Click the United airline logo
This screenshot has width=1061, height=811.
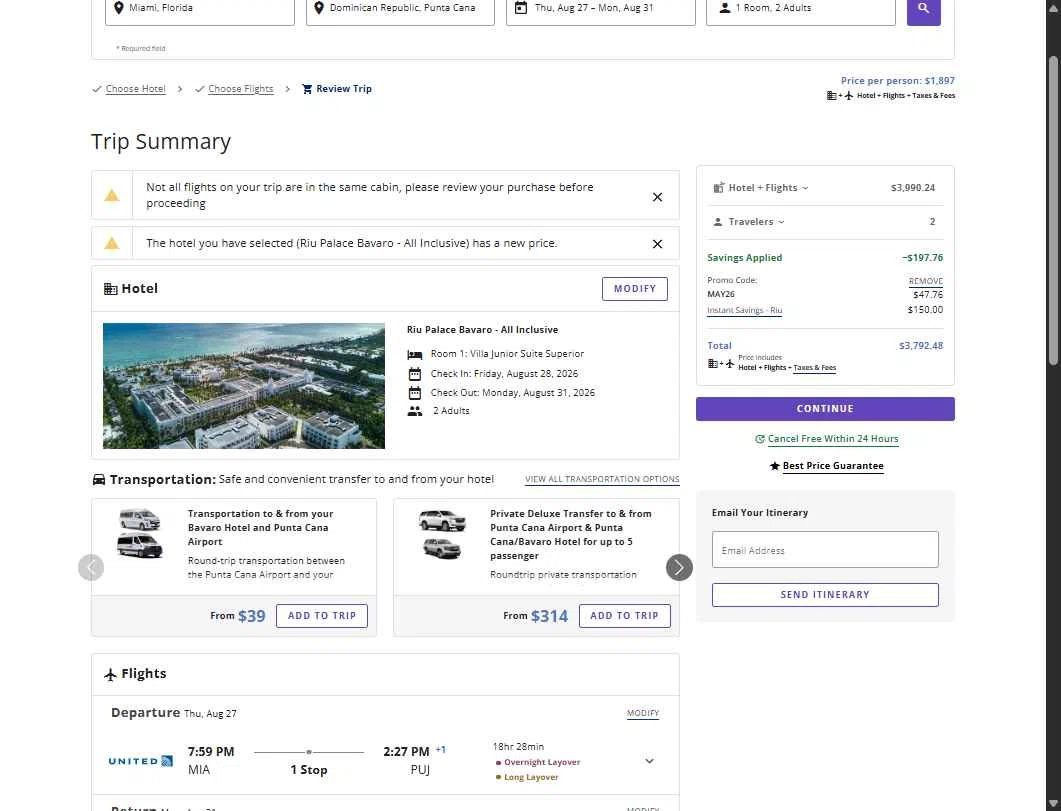point(141,761)
